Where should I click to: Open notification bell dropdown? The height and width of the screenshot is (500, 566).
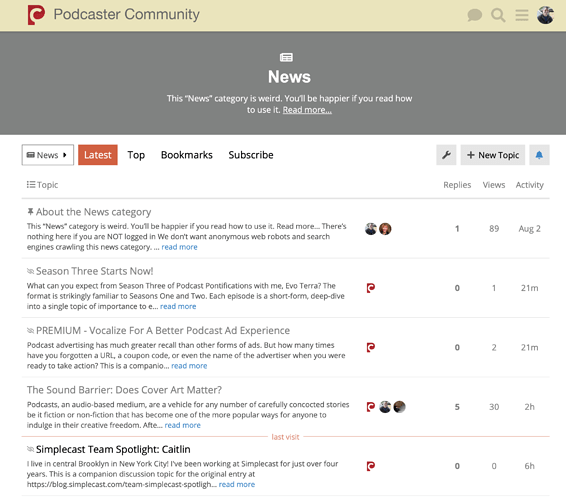[539, 155]
